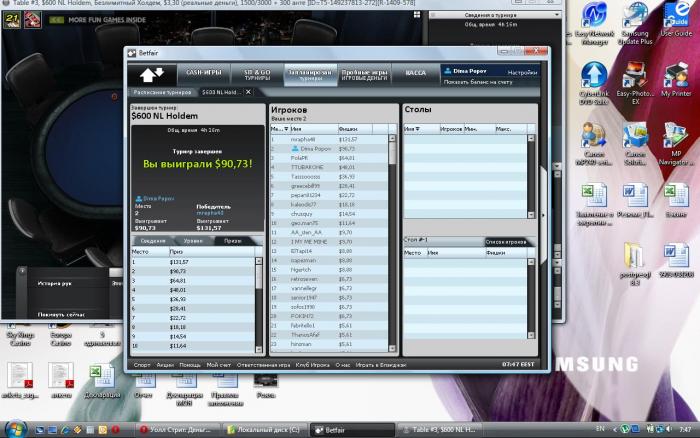Open Samsung Update Plus desktop icon
This screenshot has height=438, width=700.
coord(635,25)
